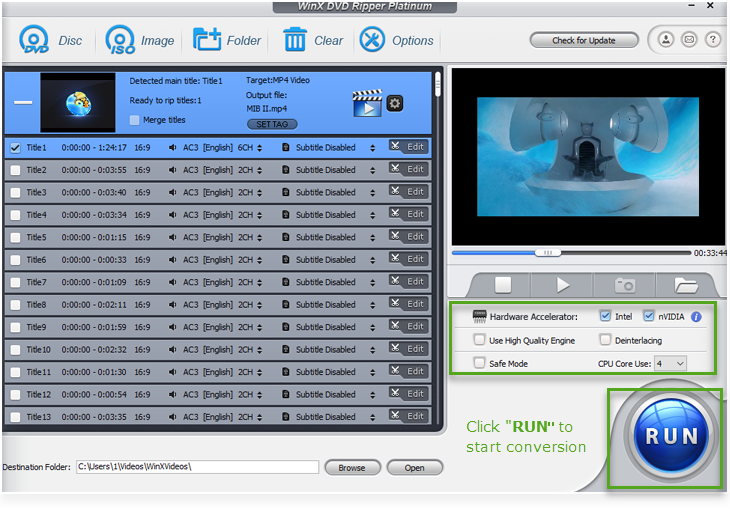Image resolution: width=730 pixels, height=510 pixels.
Task: Open Title1 audio track selector
Action: (x=259, y=148)
